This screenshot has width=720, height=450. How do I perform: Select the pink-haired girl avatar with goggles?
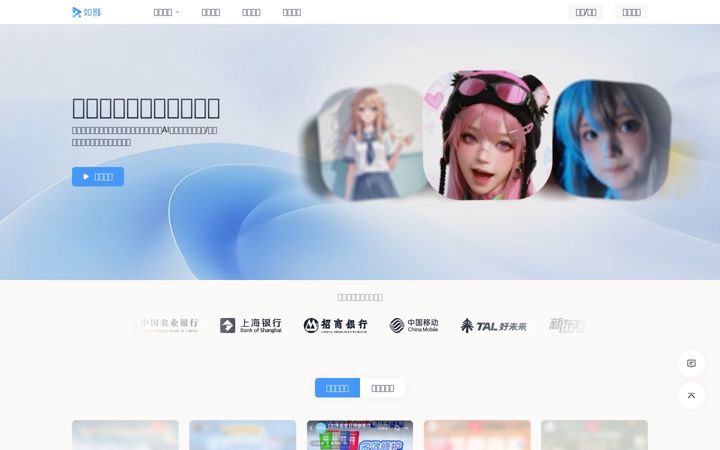coord(487,135)
